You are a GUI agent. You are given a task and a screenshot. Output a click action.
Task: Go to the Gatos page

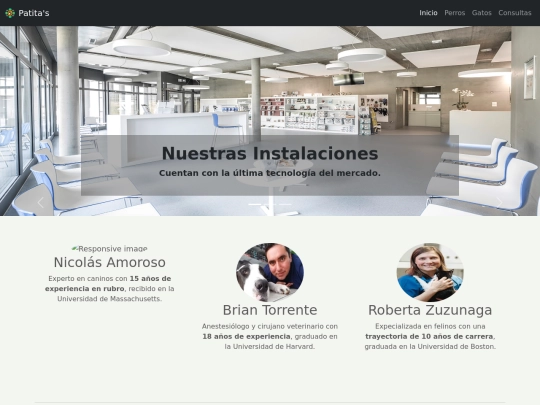point(481,13)
